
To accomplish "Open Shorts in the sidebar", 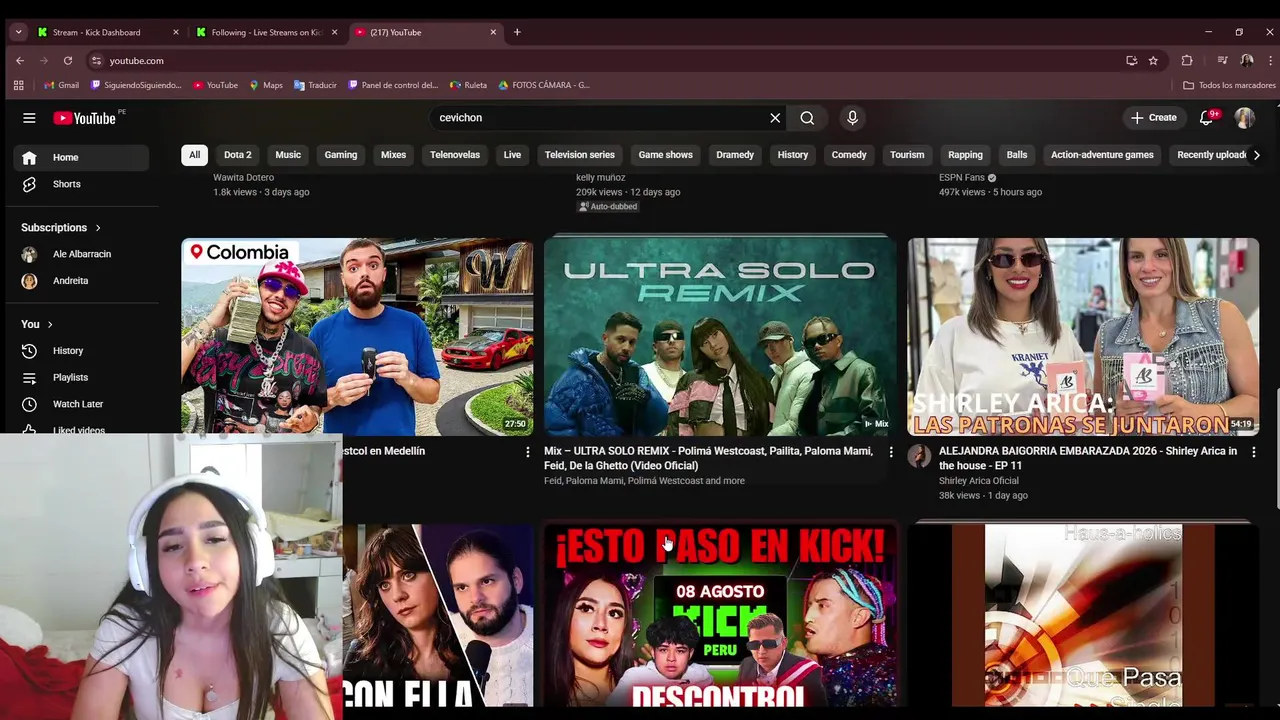I will coord(81,184).
